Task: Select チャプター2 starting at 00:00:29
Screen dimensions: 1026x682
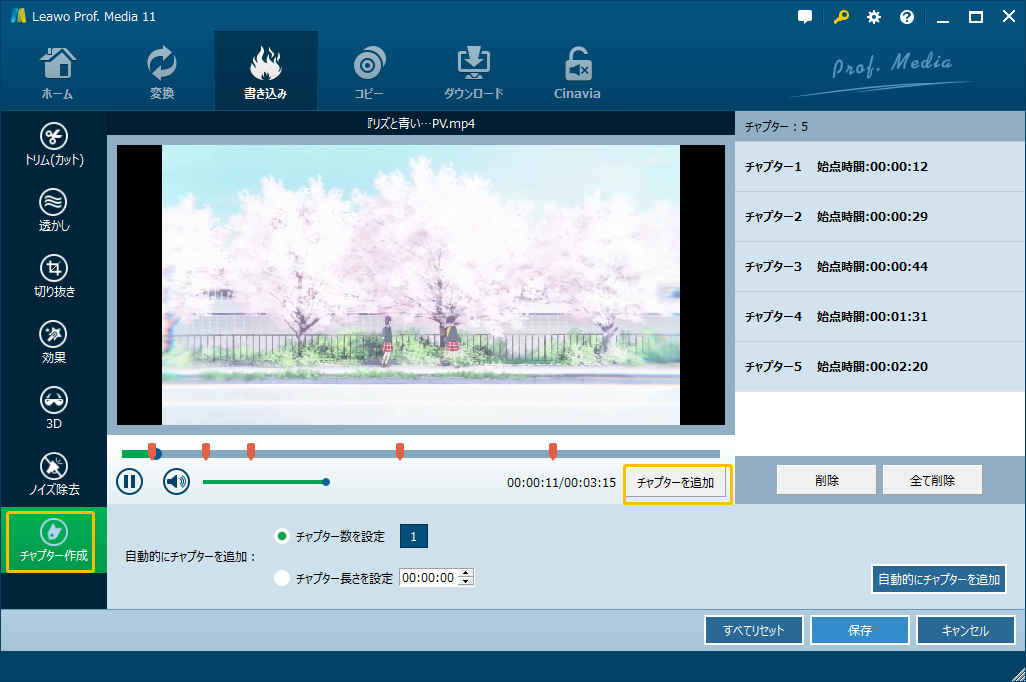Action: coord(880,217)
